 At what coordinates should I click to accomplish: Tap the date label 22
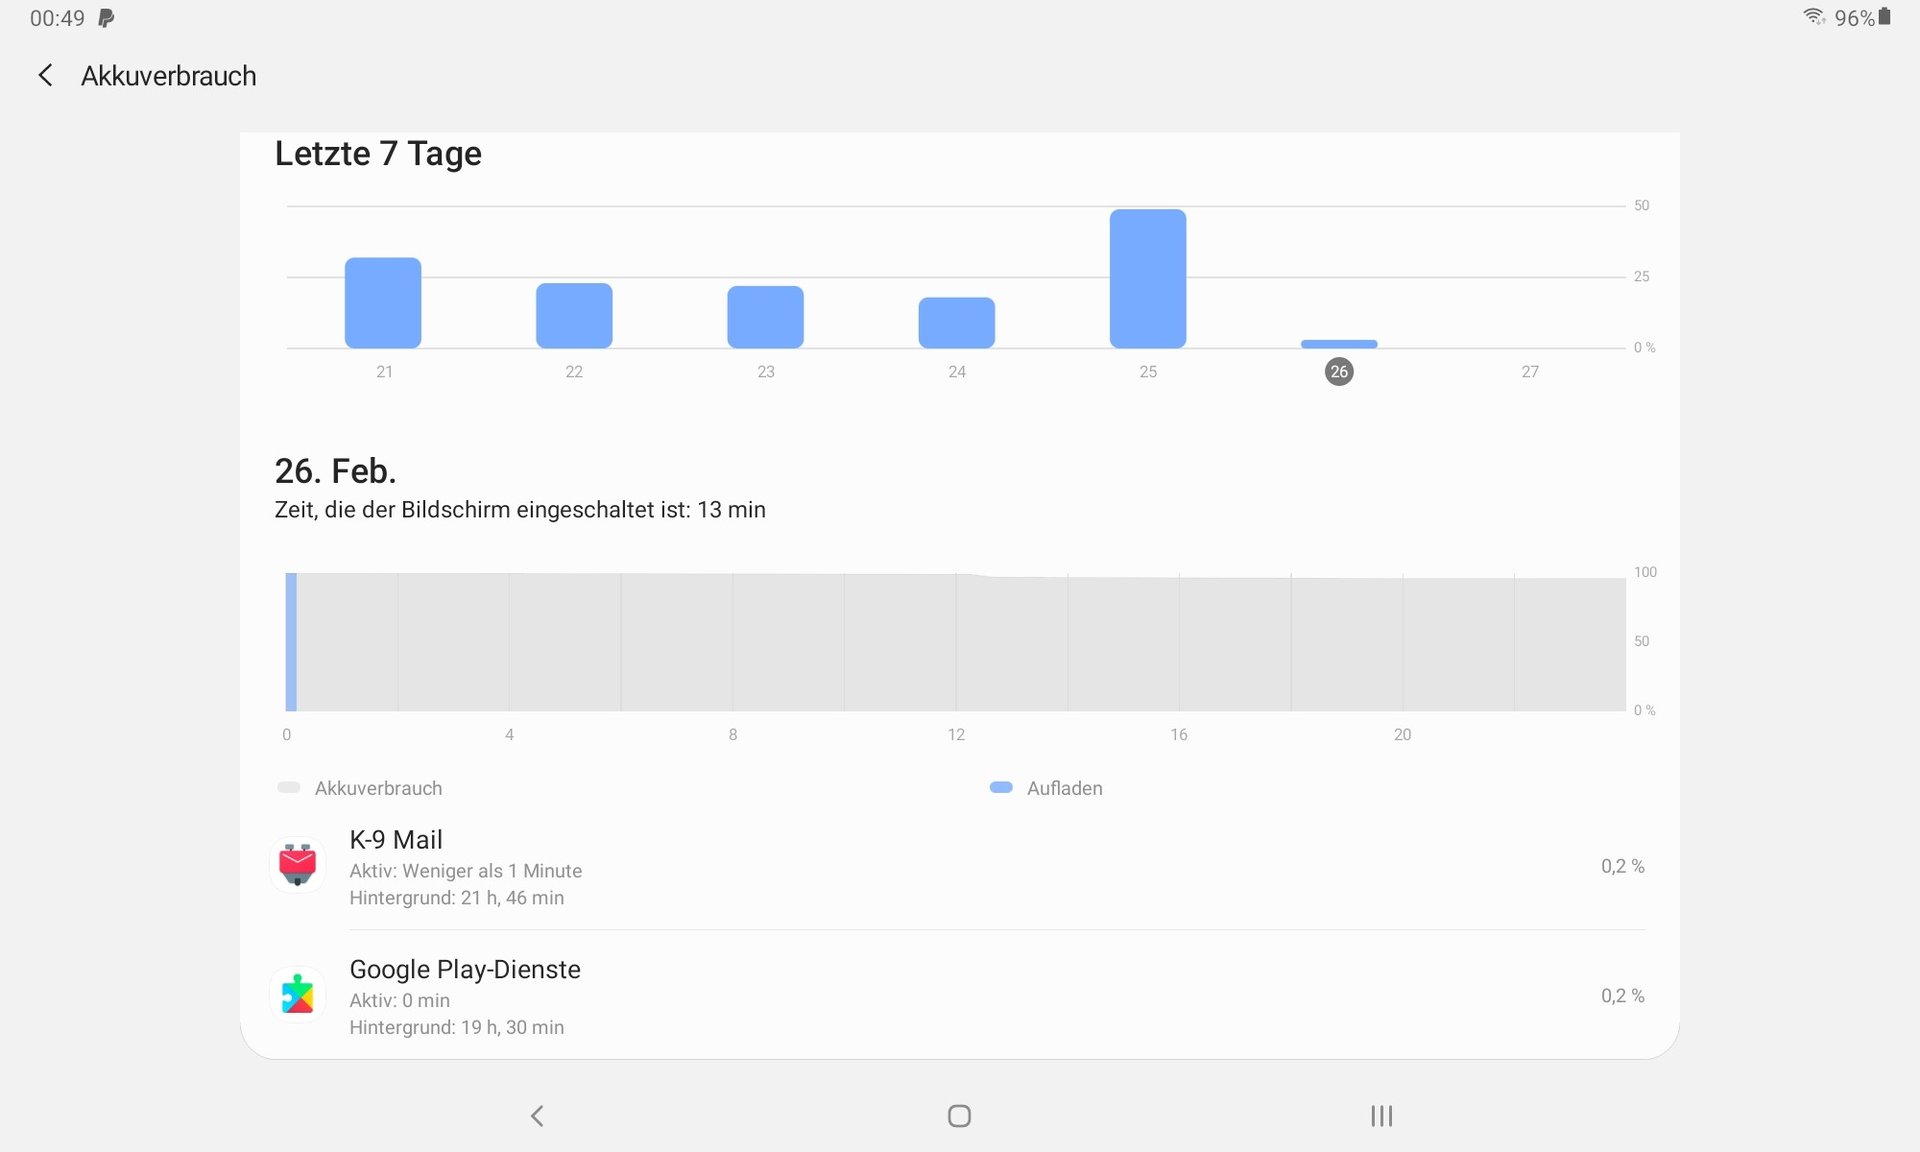point(574,371)
